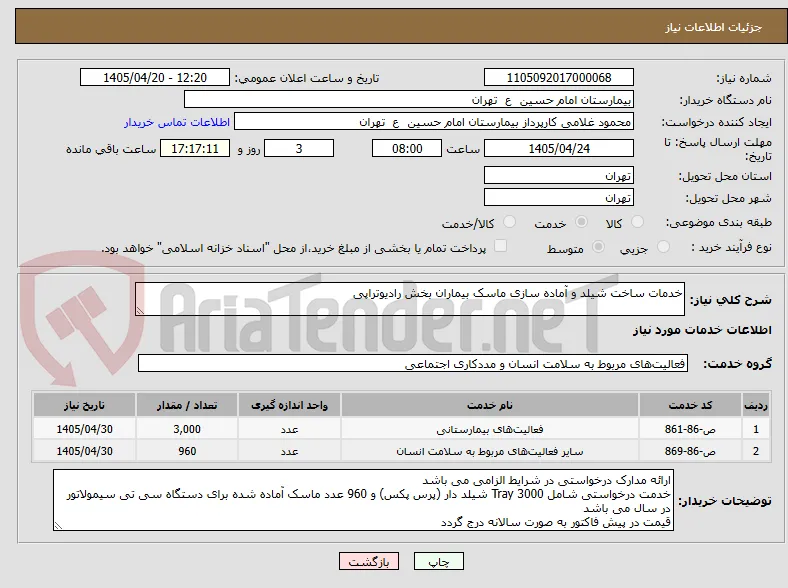
Task: Click the جزئیات اطلاعات نیاز header title
Action: 714,27
